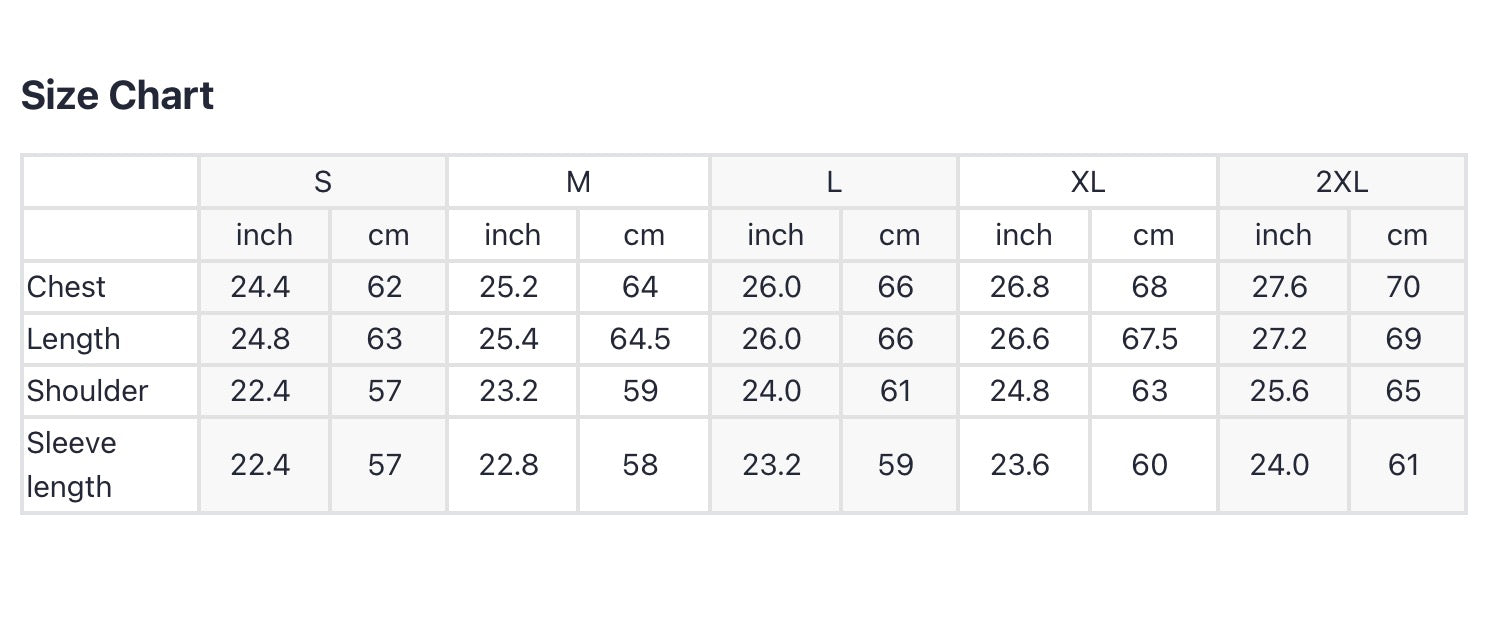Click Chest inch value 26.8 for XL
Viewport: 1488px width, 643px height.
point(1020,287)
